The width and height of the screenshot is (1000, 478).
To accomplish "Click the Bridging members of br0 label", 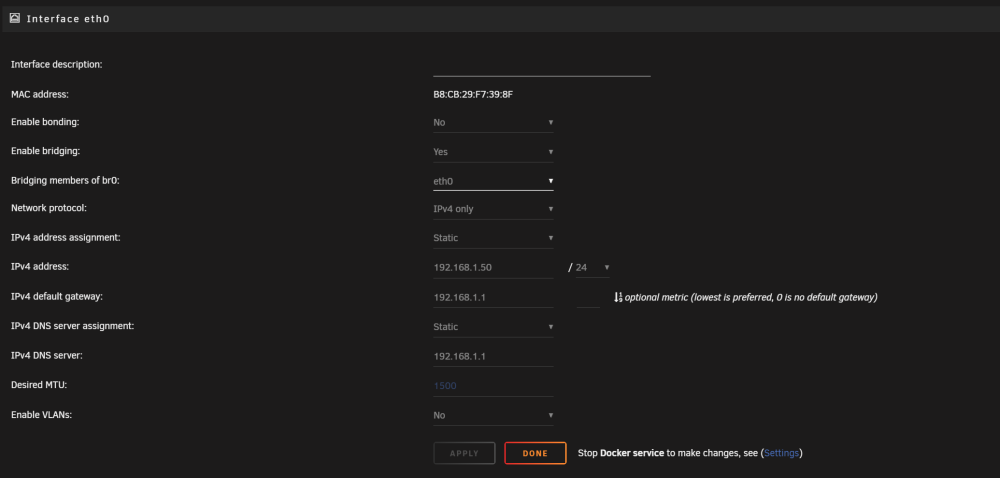I will point(66,180).
